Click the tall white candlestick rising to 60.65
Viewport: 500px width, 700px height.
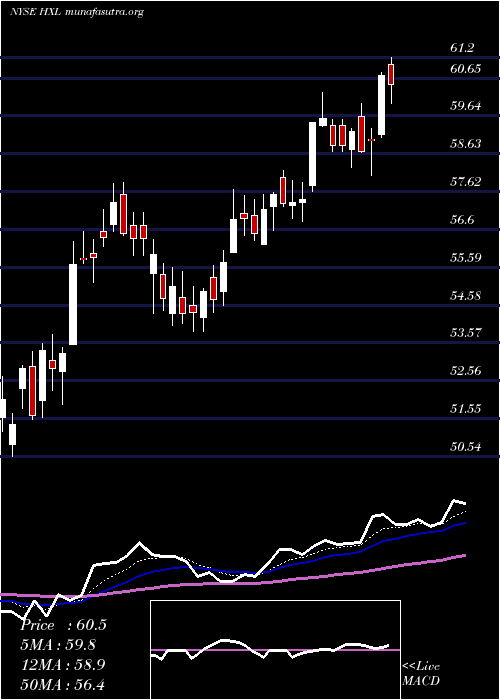tap(381, 105)
